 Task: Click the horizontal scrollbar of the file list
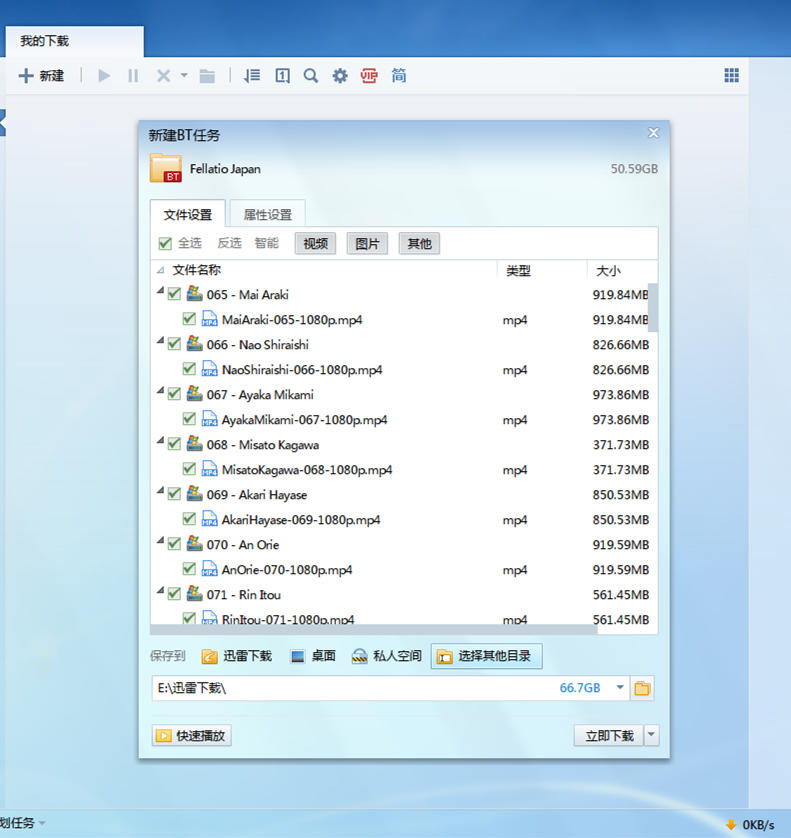point(374,629)
